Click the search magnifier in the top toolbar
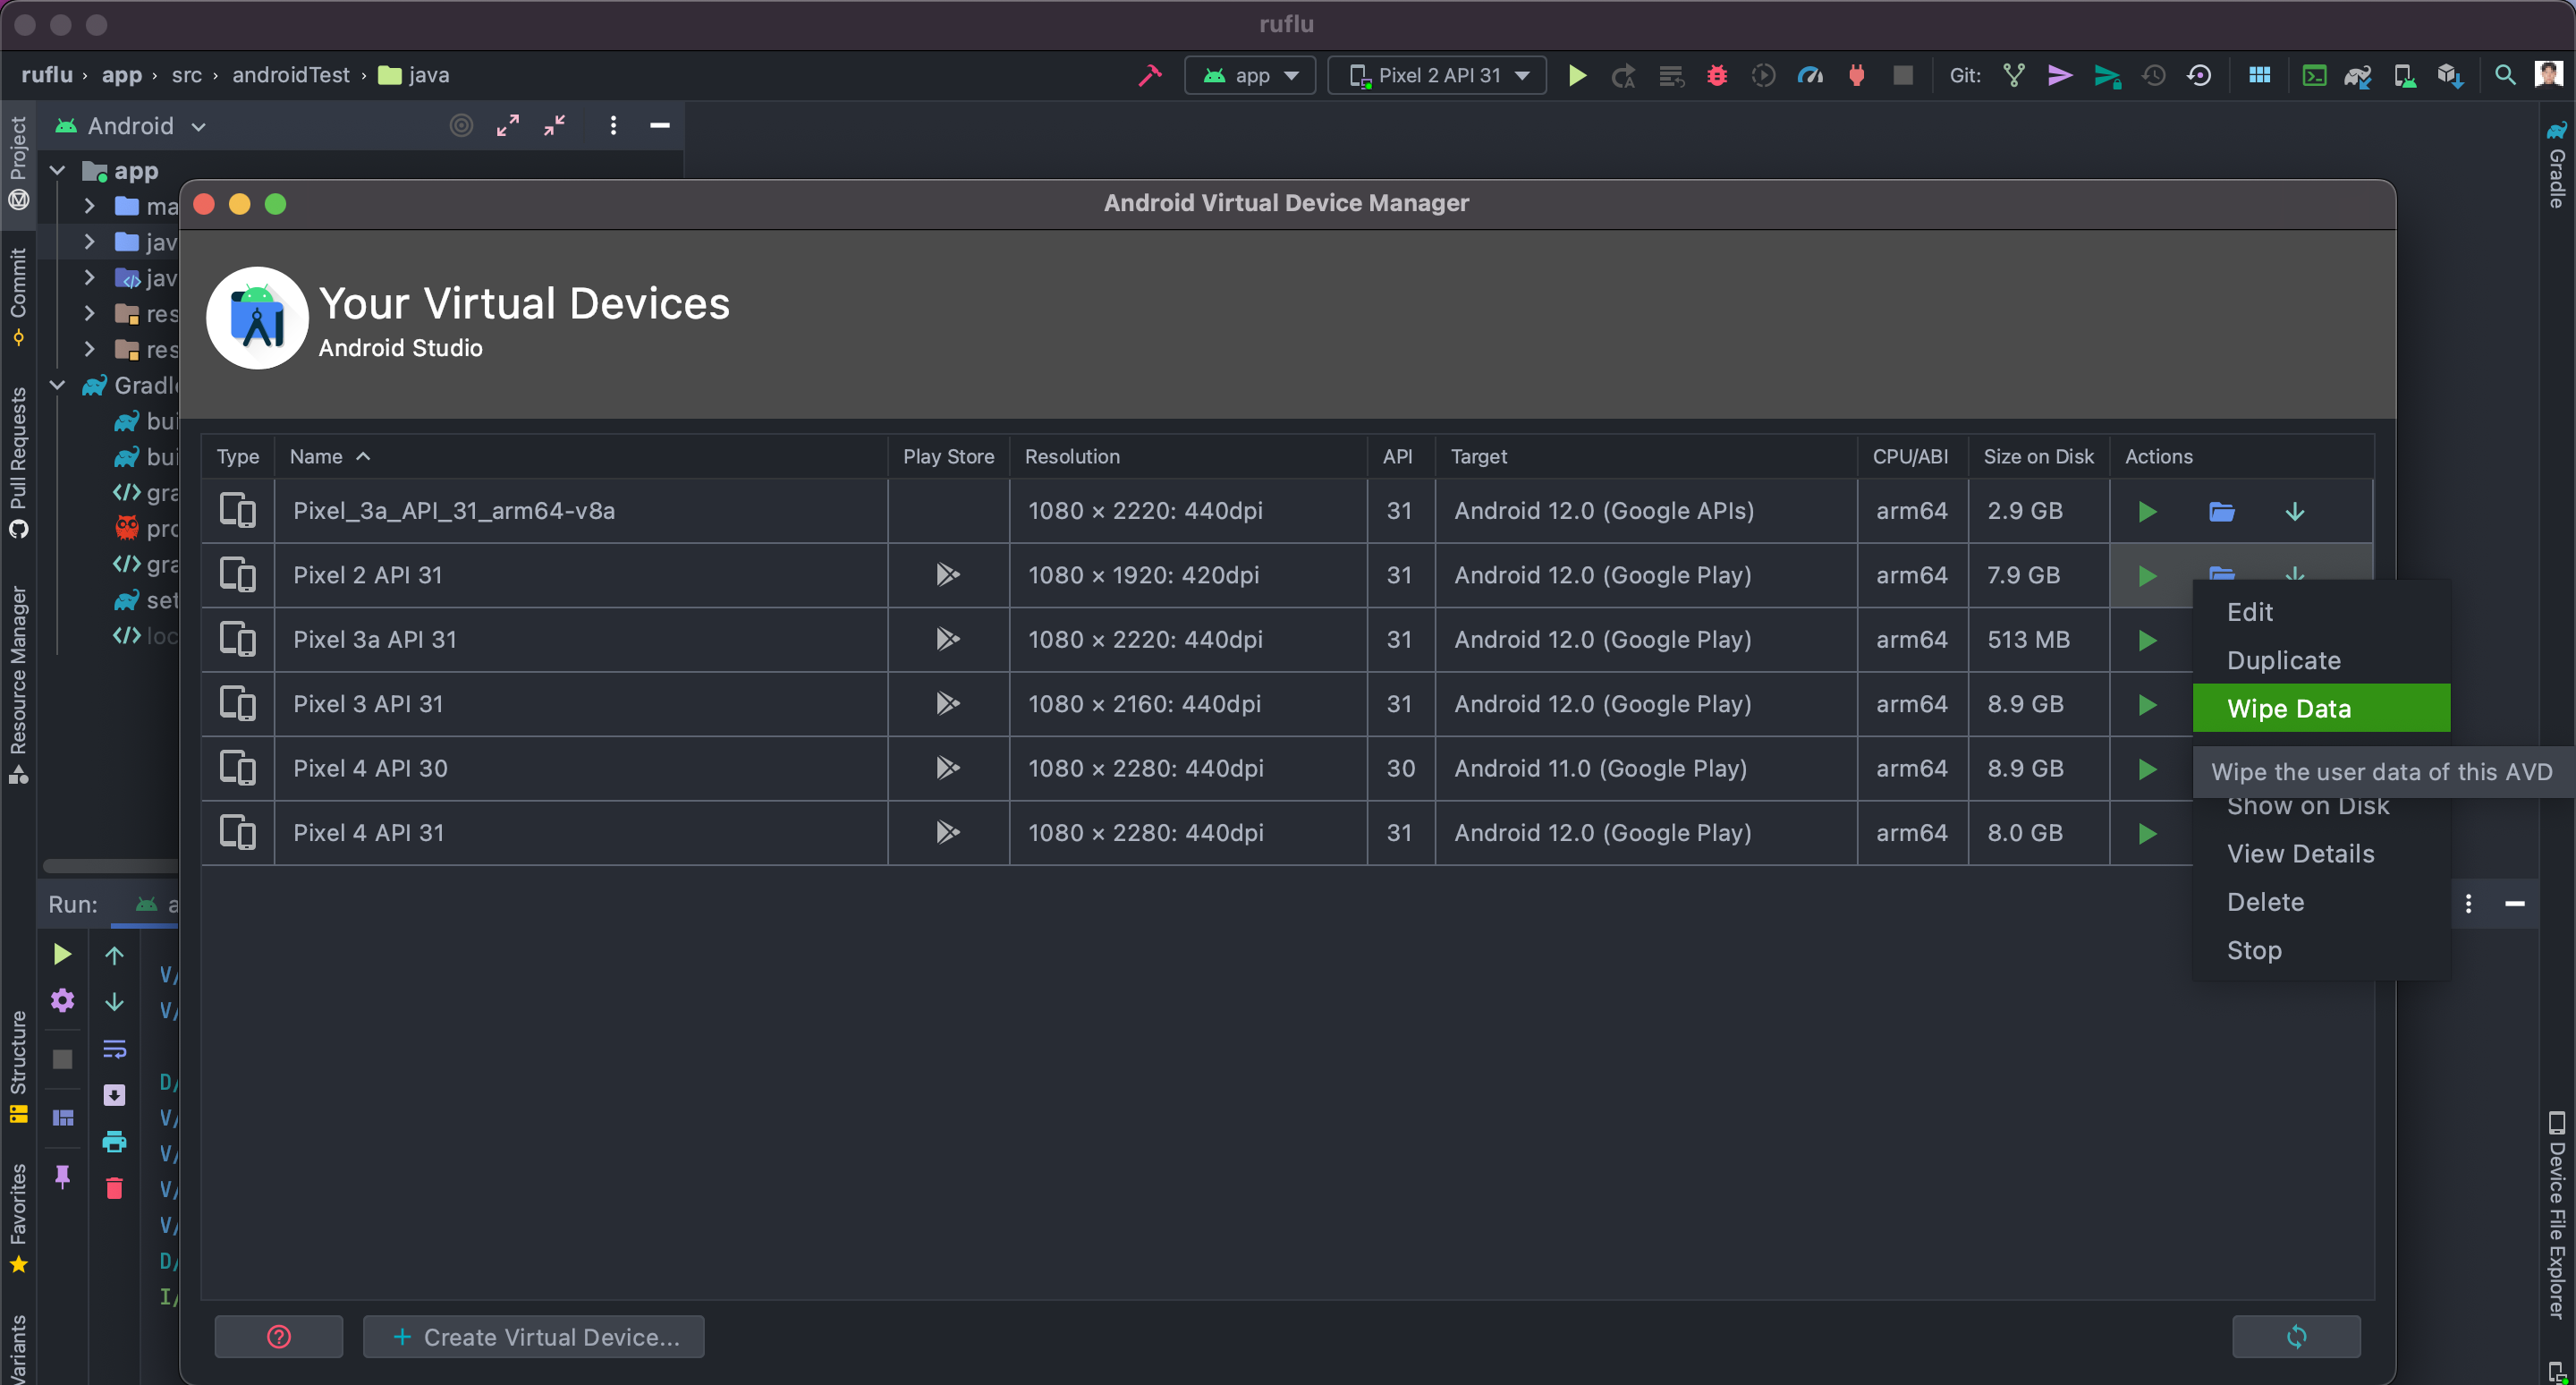 2504,75
